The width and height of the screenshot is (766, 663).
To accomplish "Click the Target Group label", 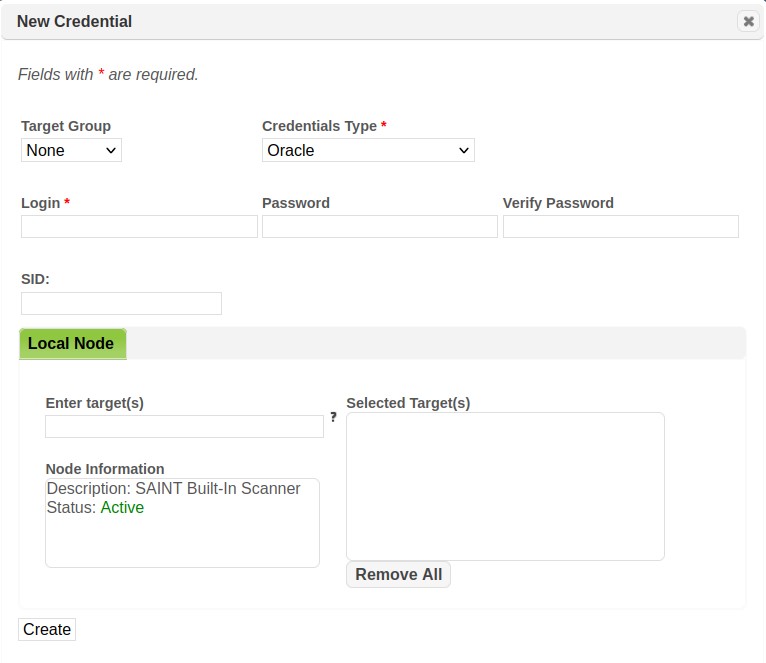I will point(66,126).
